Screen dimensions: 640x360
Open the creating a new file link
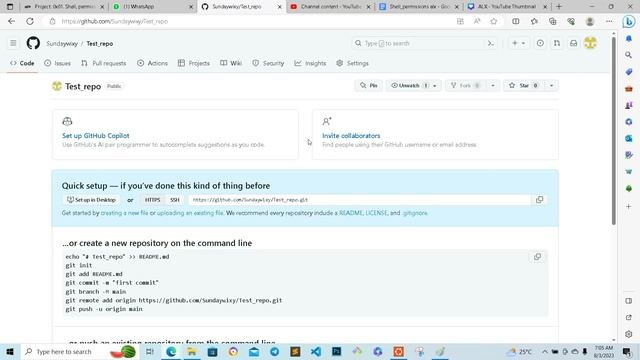124,213
